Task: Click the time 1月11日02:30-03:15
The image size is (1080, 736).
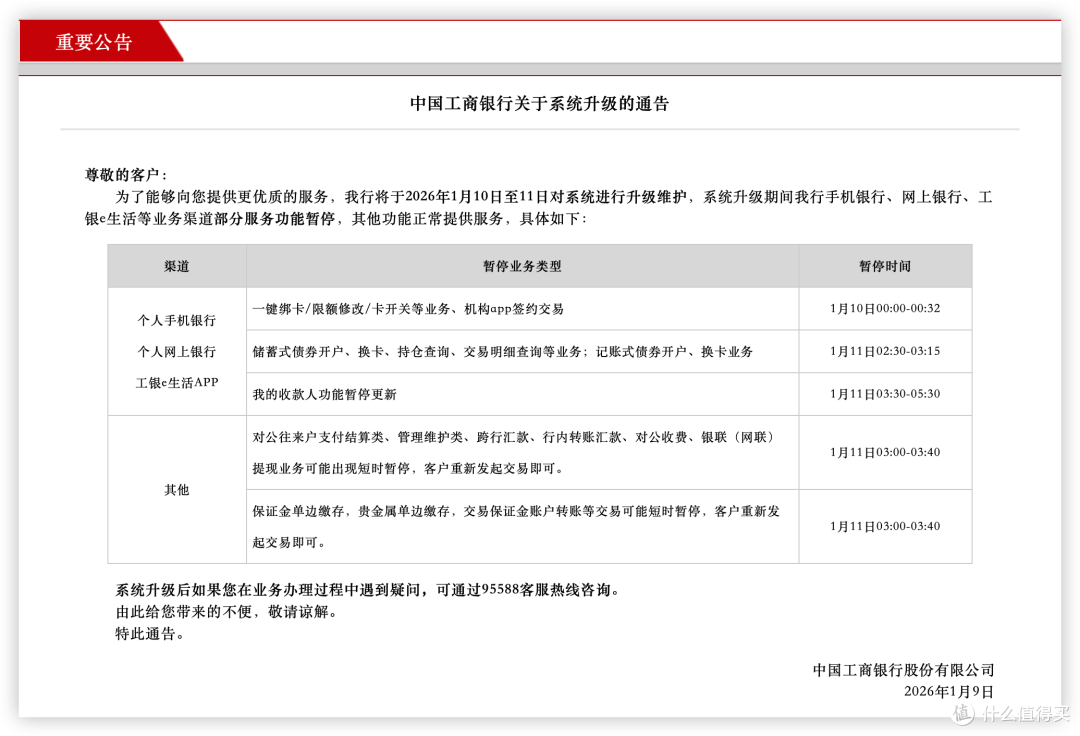Action: 885,351
